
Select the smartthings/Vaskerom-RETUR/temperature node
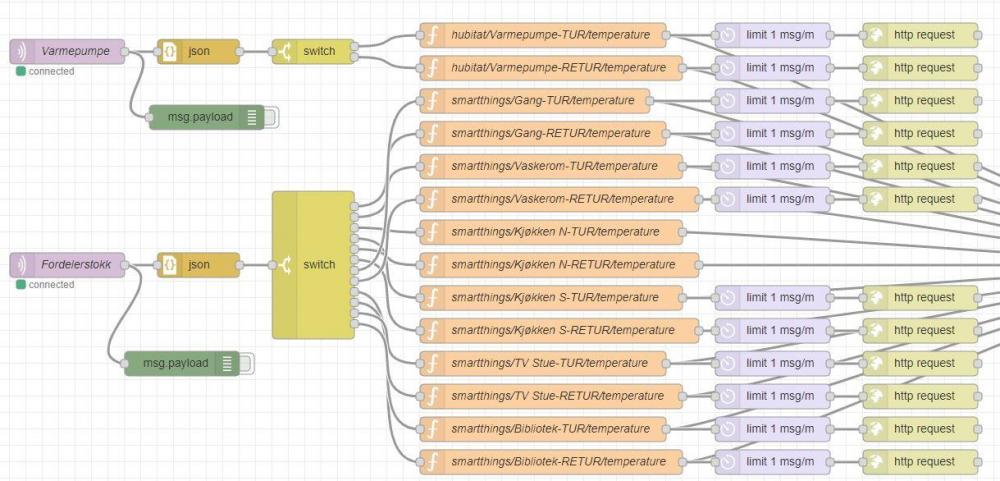(x=565, y=199)
